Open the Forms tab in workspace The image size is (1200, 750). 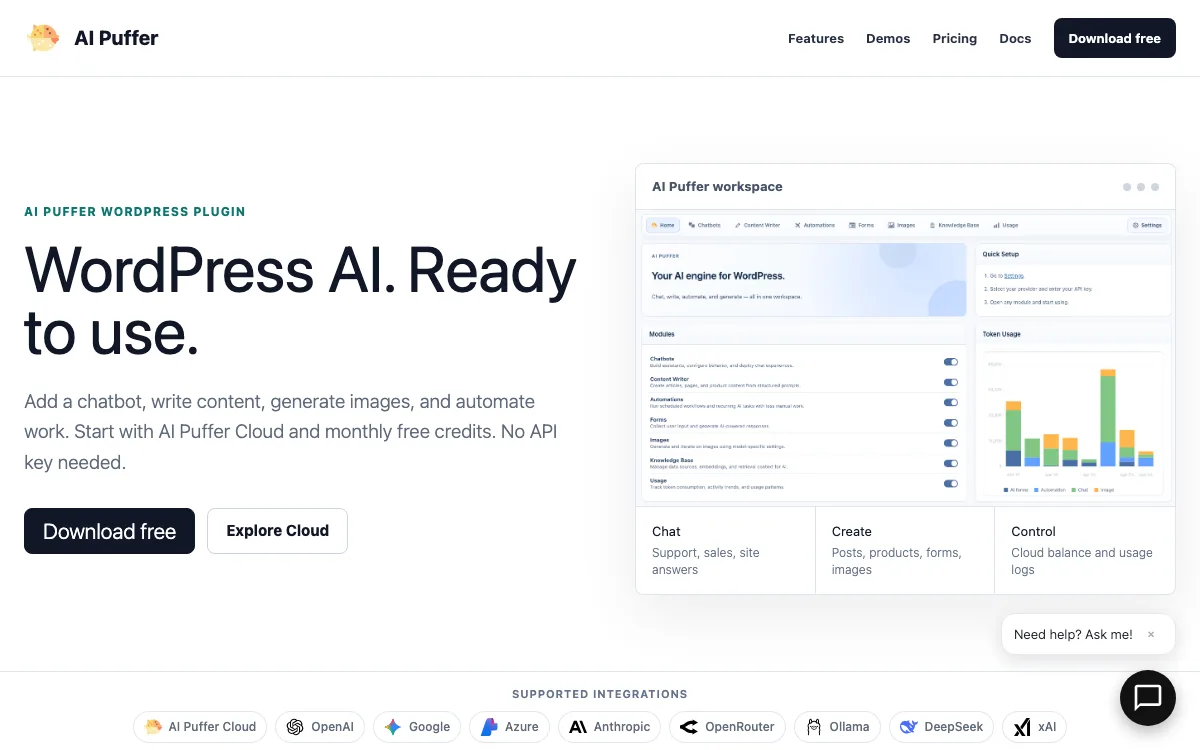861,225
